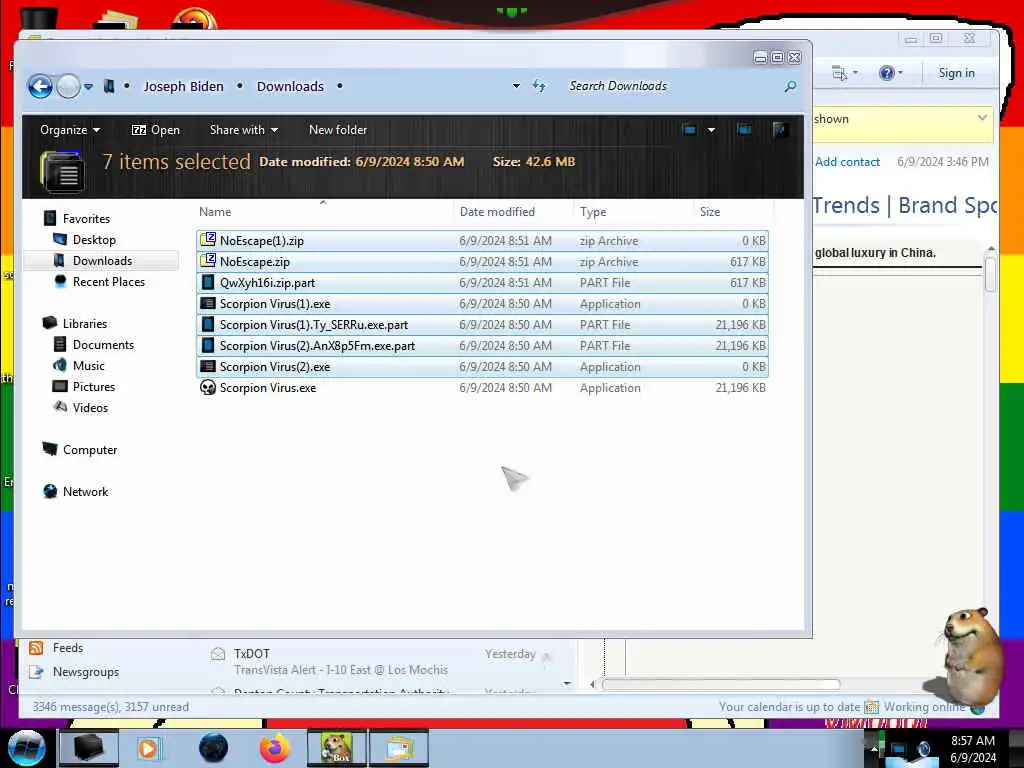Viewport: 1024px width, 768px height.
Task: Select Scorpion Virus(2).AnX8p5Fm.exe.part icon
Action: coord(208,345)
